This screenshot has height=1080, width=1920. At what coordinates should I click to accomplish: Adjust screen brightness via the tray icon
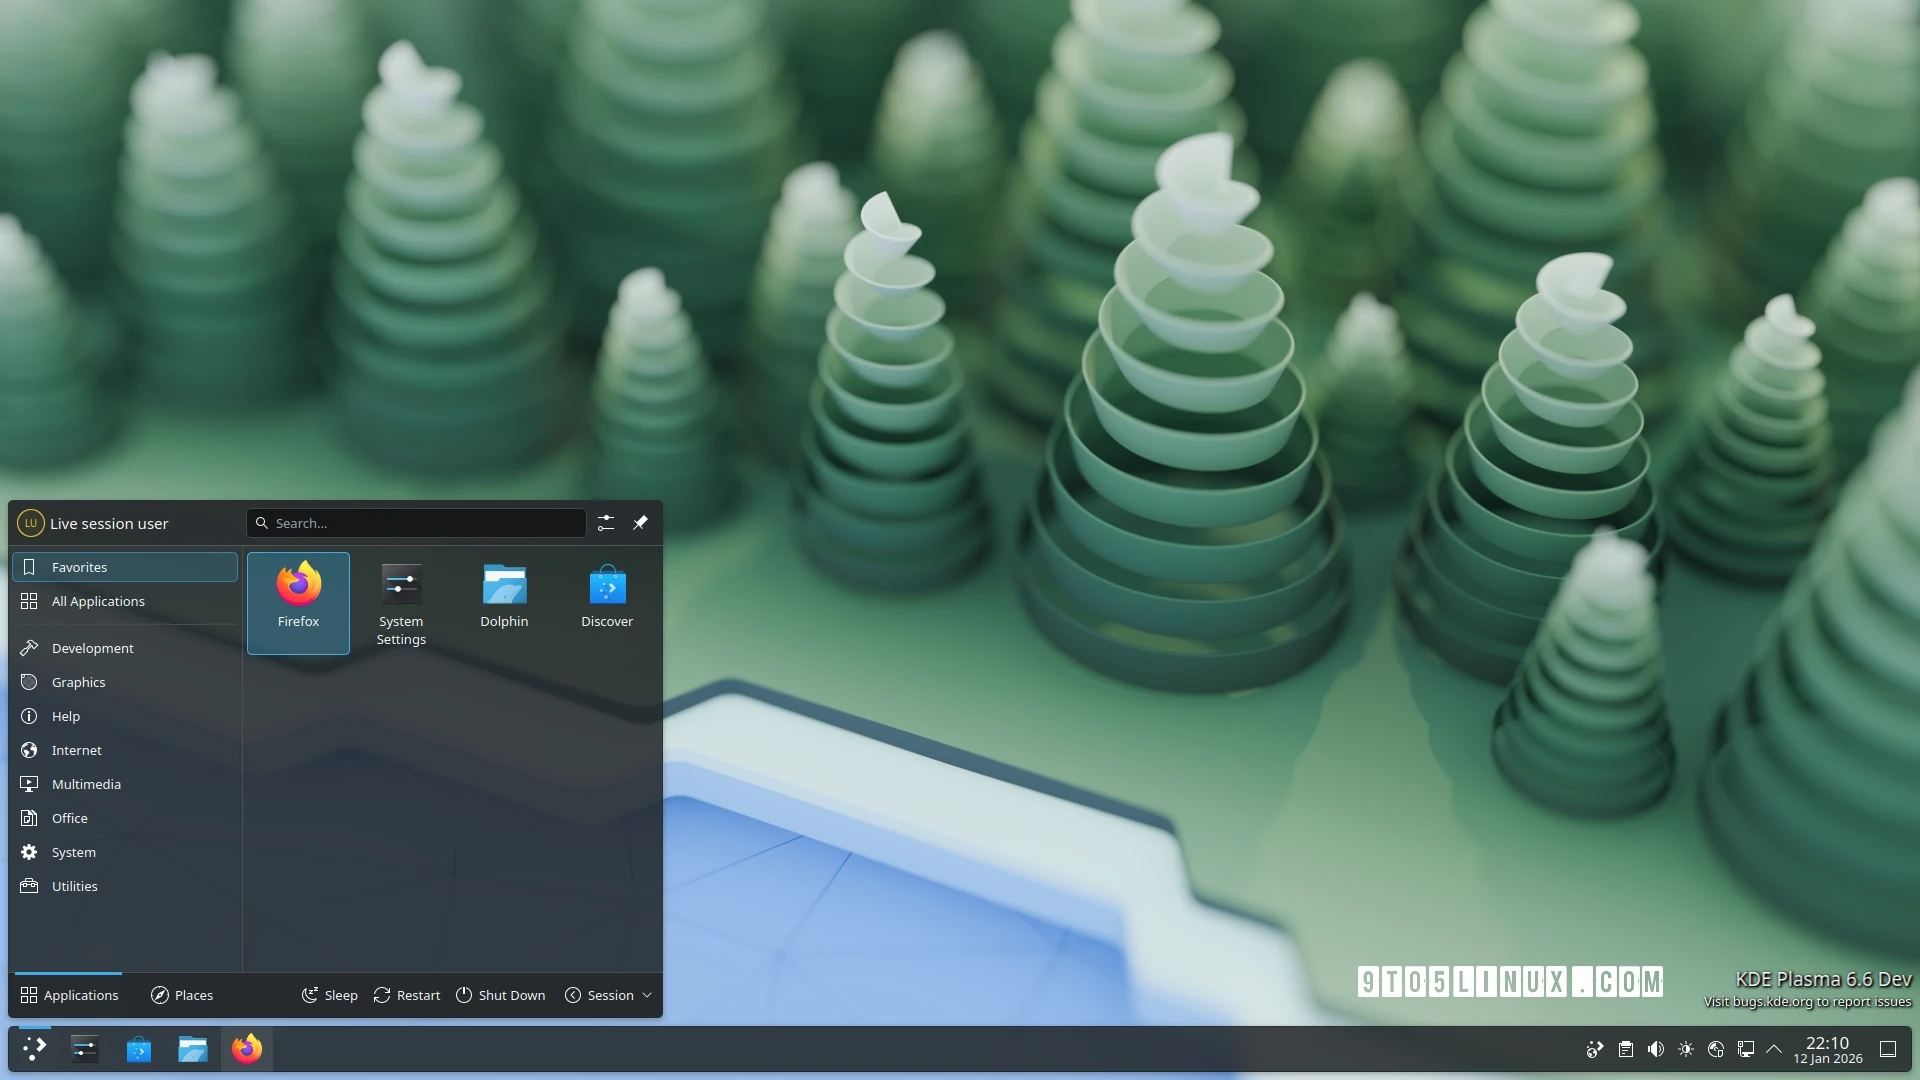coord(1686,1049)
